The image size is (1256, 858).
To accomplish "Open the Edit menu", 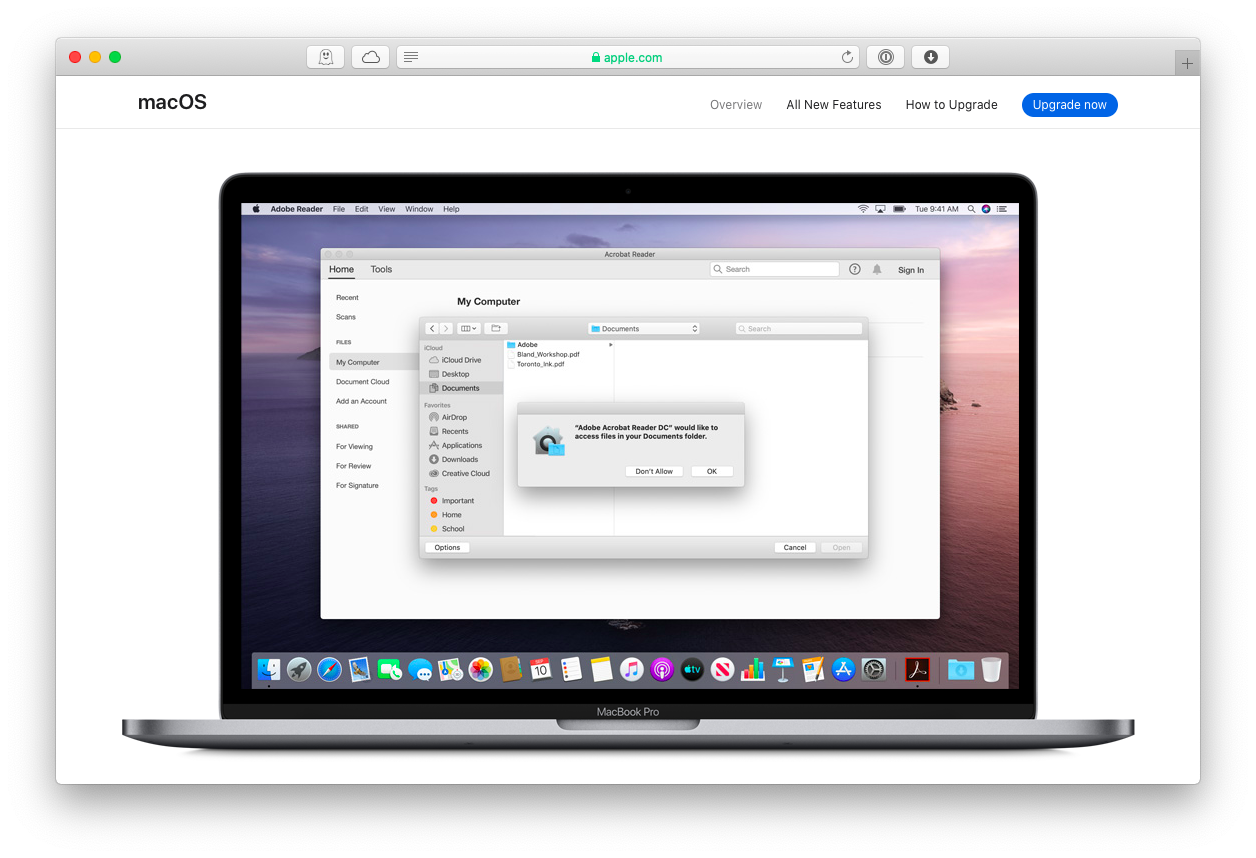I will pyautogui.click(x=361, y=209).
